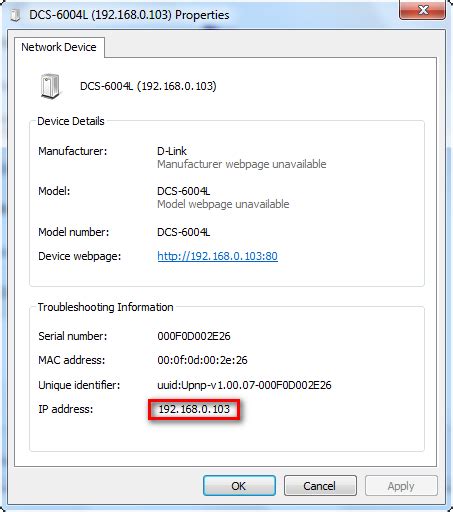
Task: Click the 'Manufacturer webpage unavailable' text
Action: 242,164
